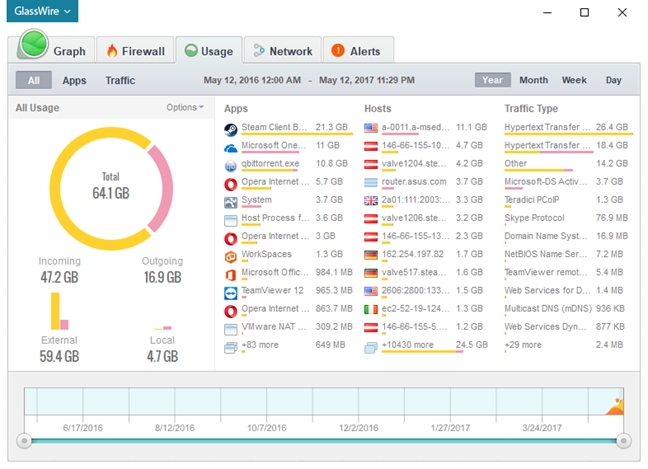Open the GlassWire main menu dropdown

click(42, 11)
